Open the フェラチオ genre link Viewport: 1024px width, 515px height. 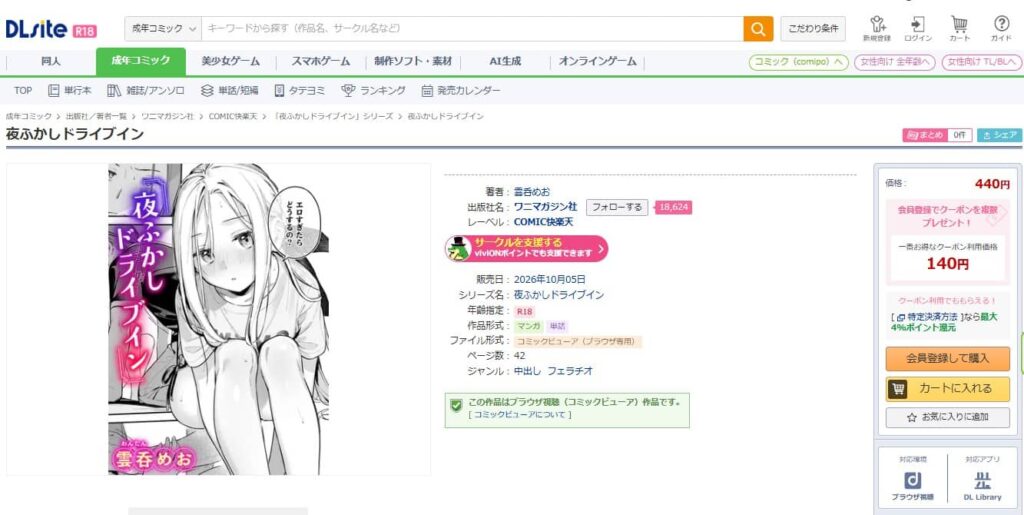coord(569,371)
